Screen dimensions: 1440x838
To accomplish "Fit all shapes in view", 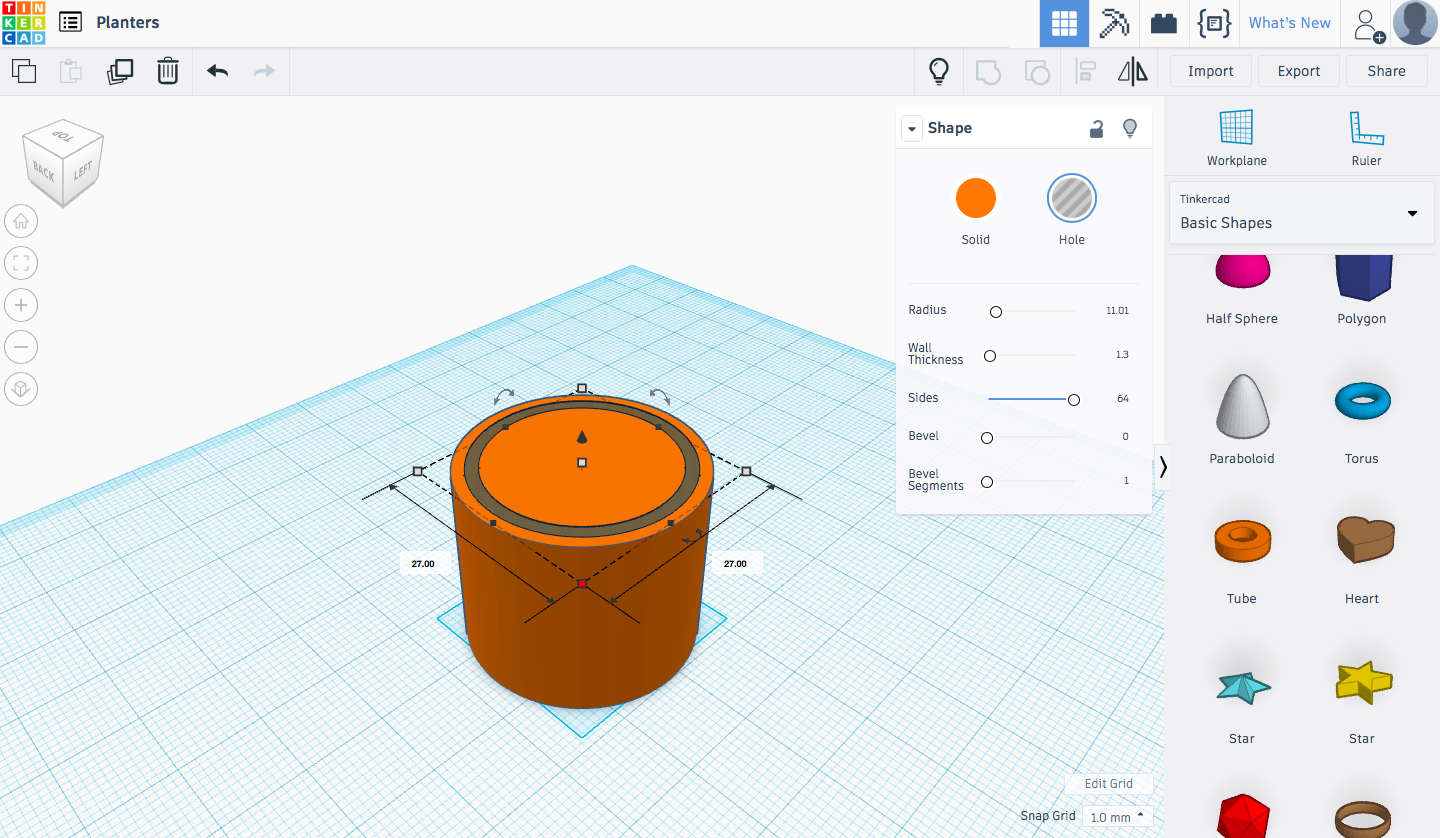I will 21,263.
